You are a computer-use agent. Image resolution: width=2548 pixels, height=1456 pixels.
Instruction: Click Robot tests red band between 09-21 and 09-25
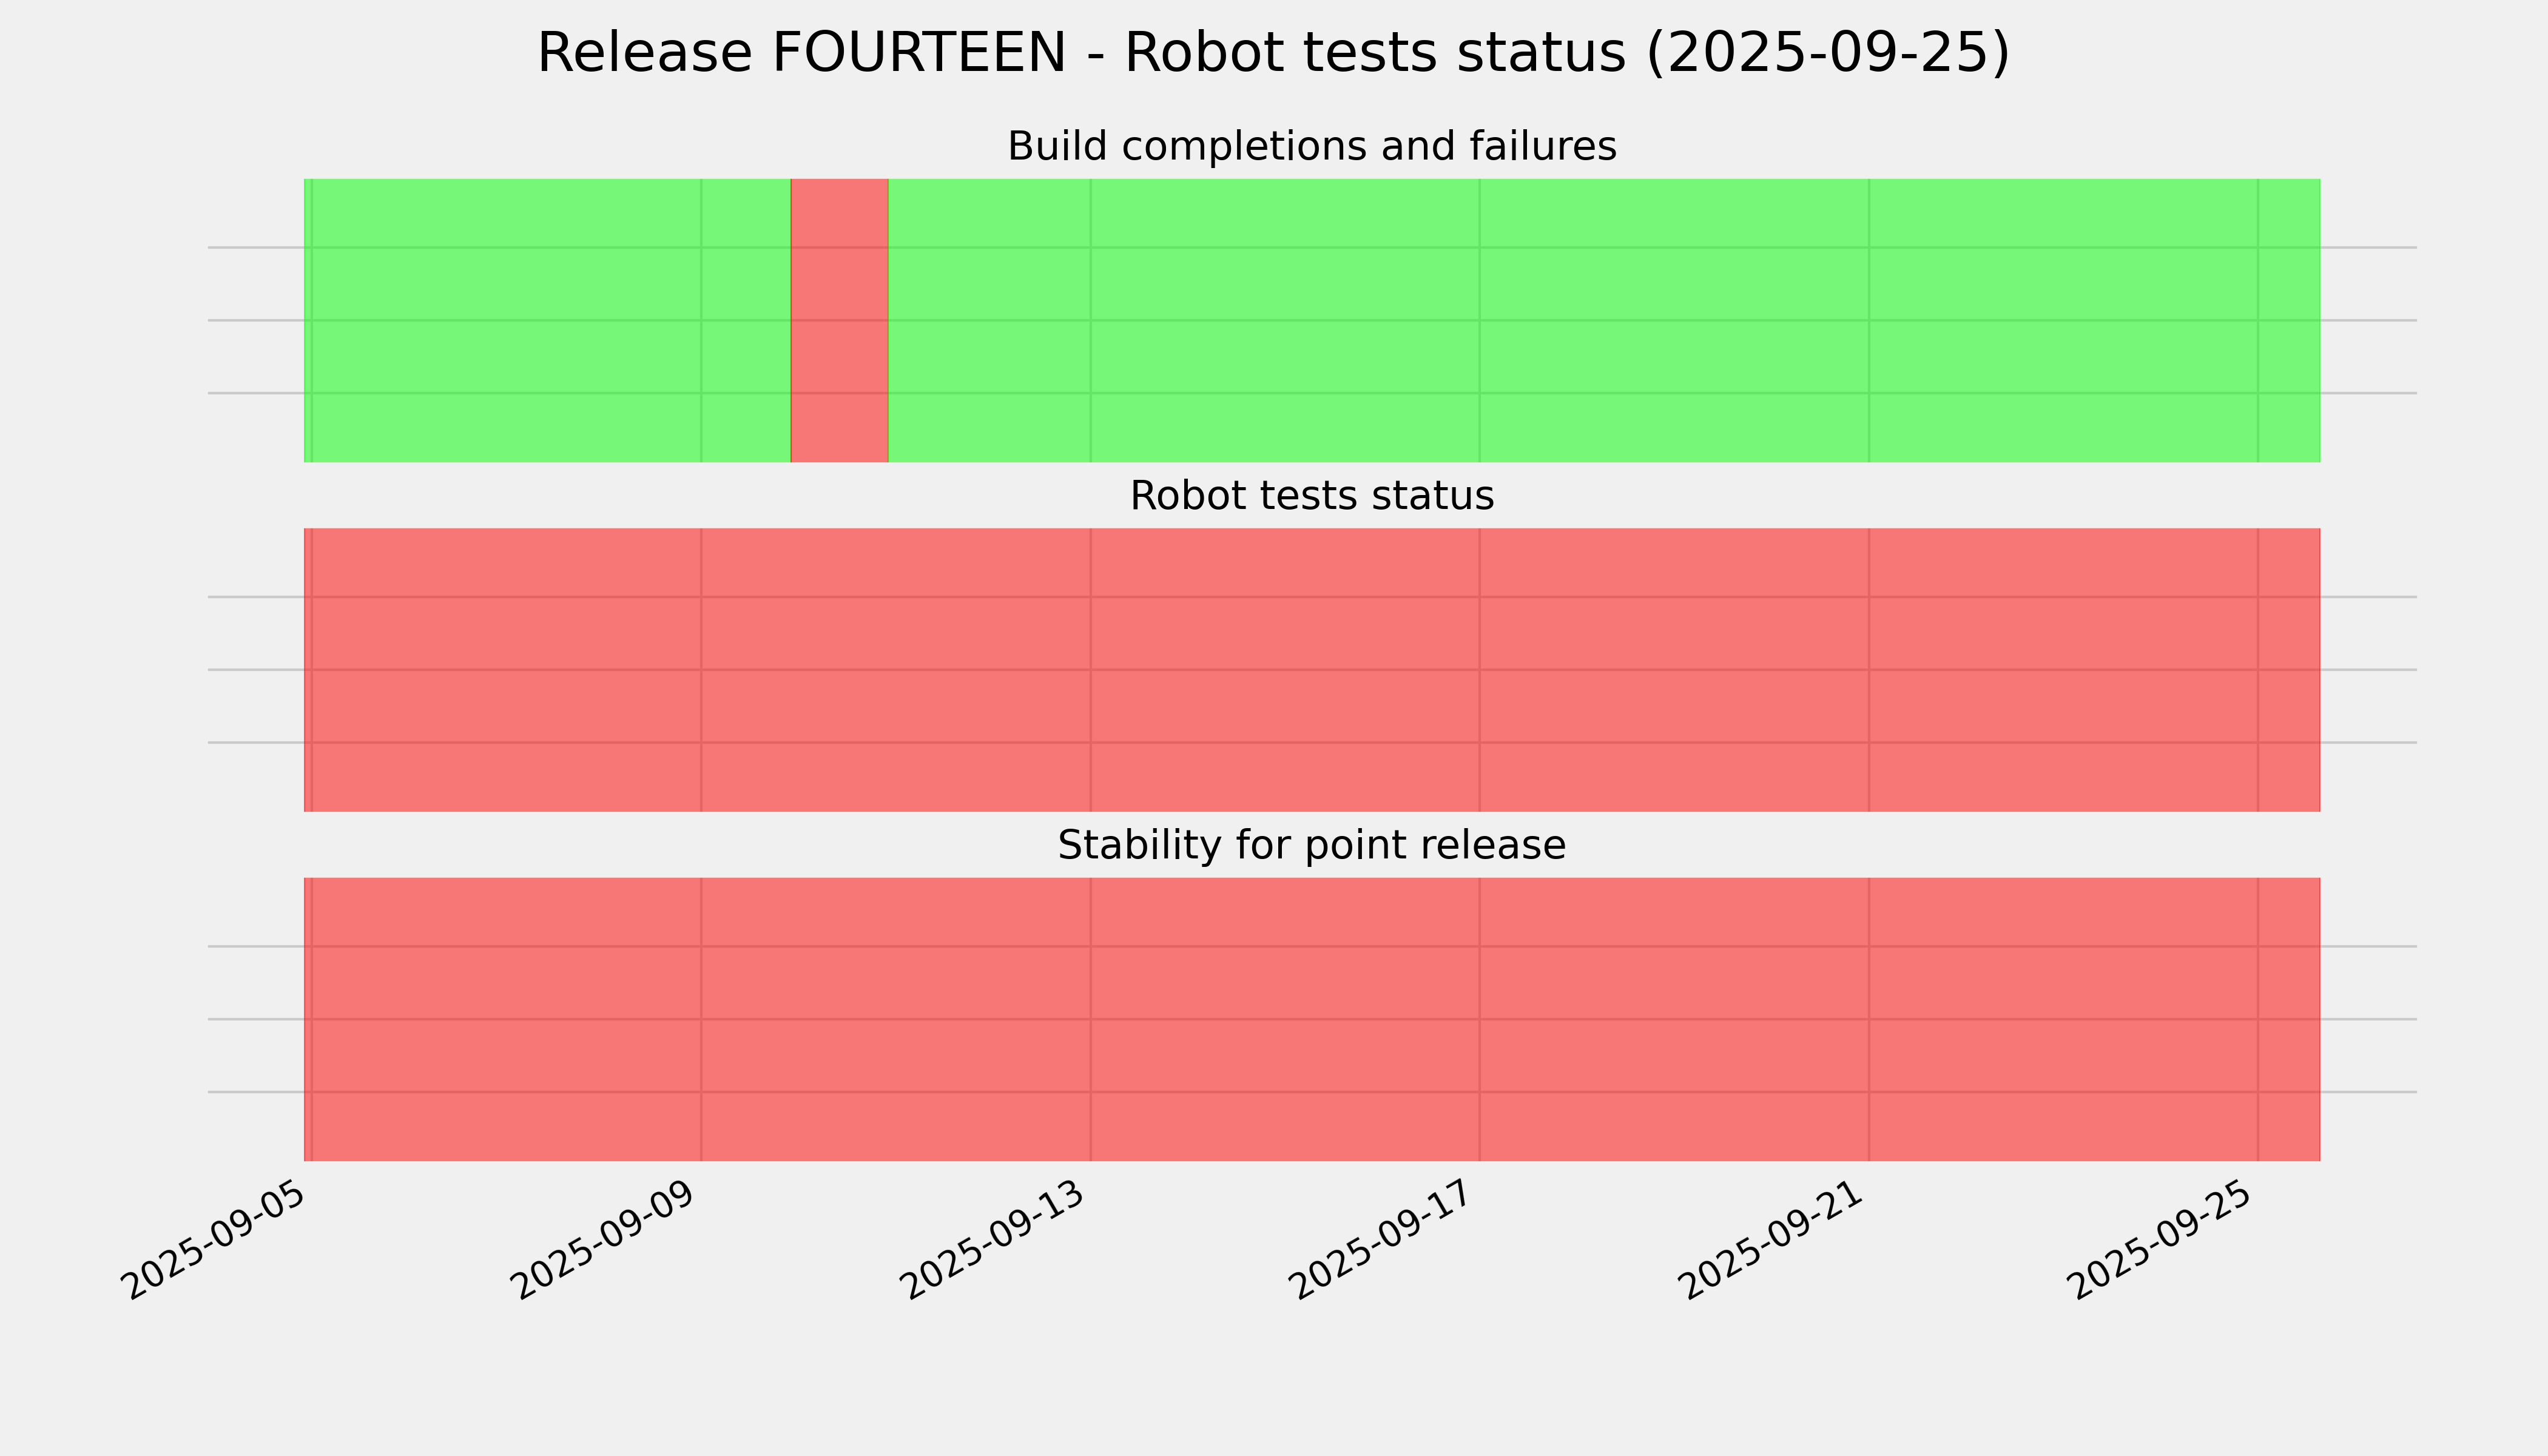[2063, 670]
